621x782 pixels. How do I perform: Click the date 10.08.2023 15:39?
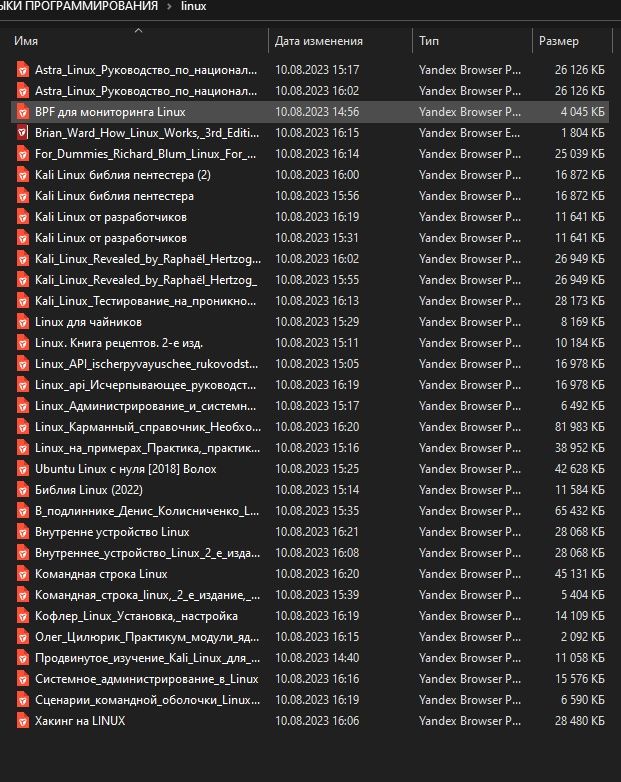317,594
